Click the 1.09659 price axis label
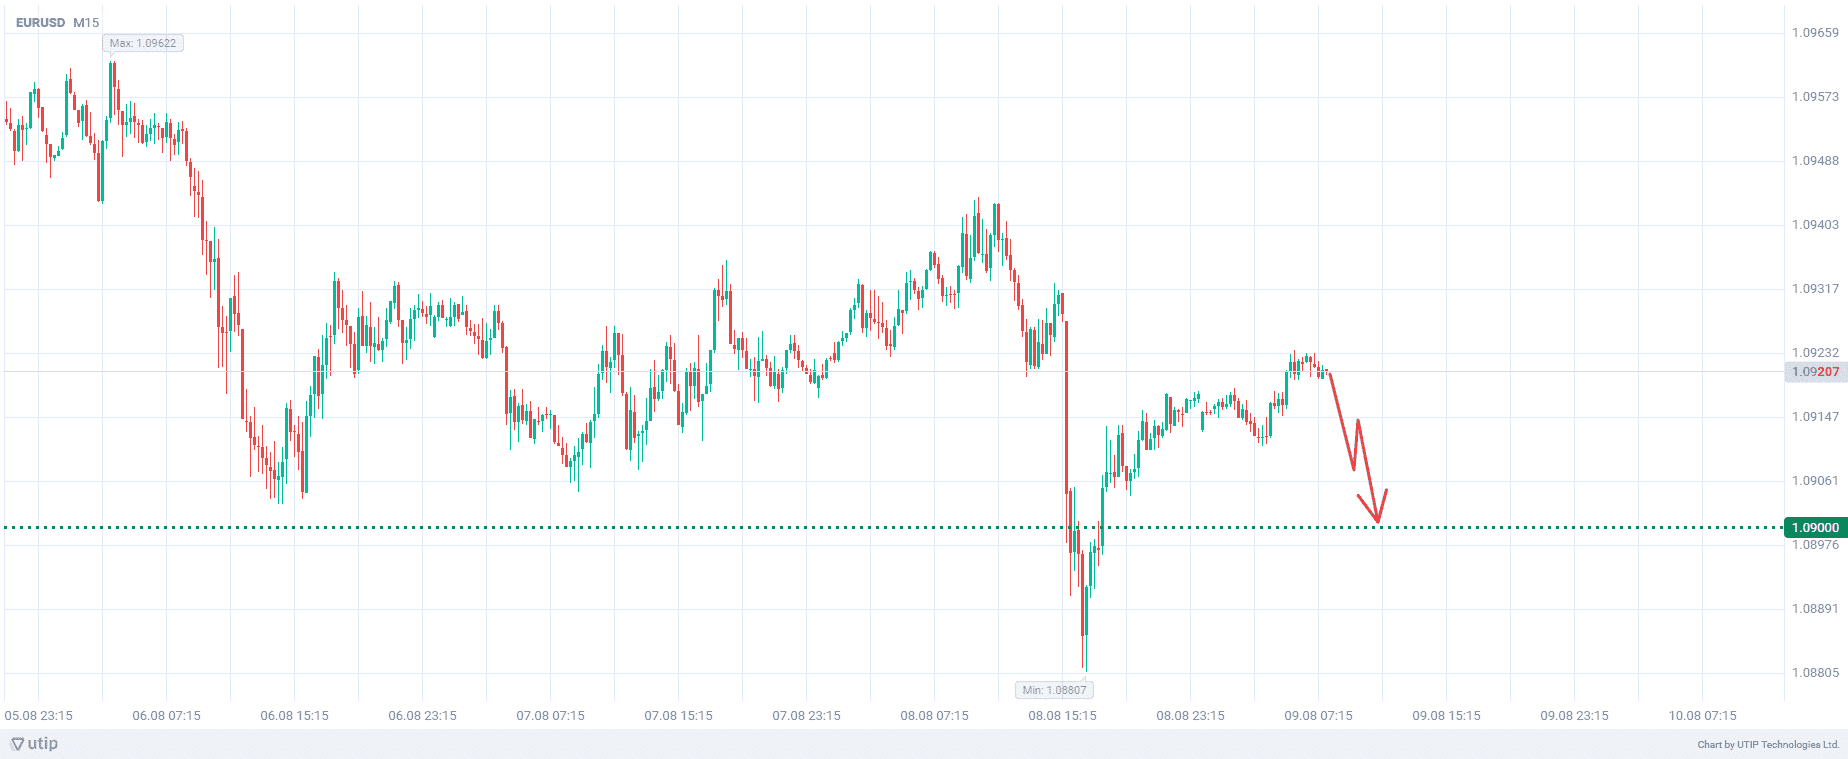The image size is (1848, 759). 1815,32
